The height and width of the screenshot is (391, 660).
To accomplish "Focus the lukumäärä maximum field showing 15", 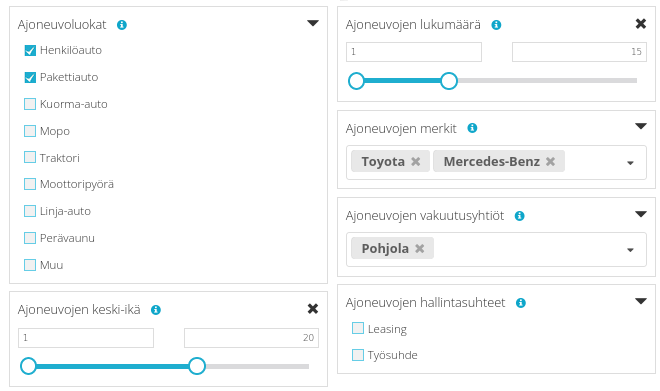I will tap(579, 52).
